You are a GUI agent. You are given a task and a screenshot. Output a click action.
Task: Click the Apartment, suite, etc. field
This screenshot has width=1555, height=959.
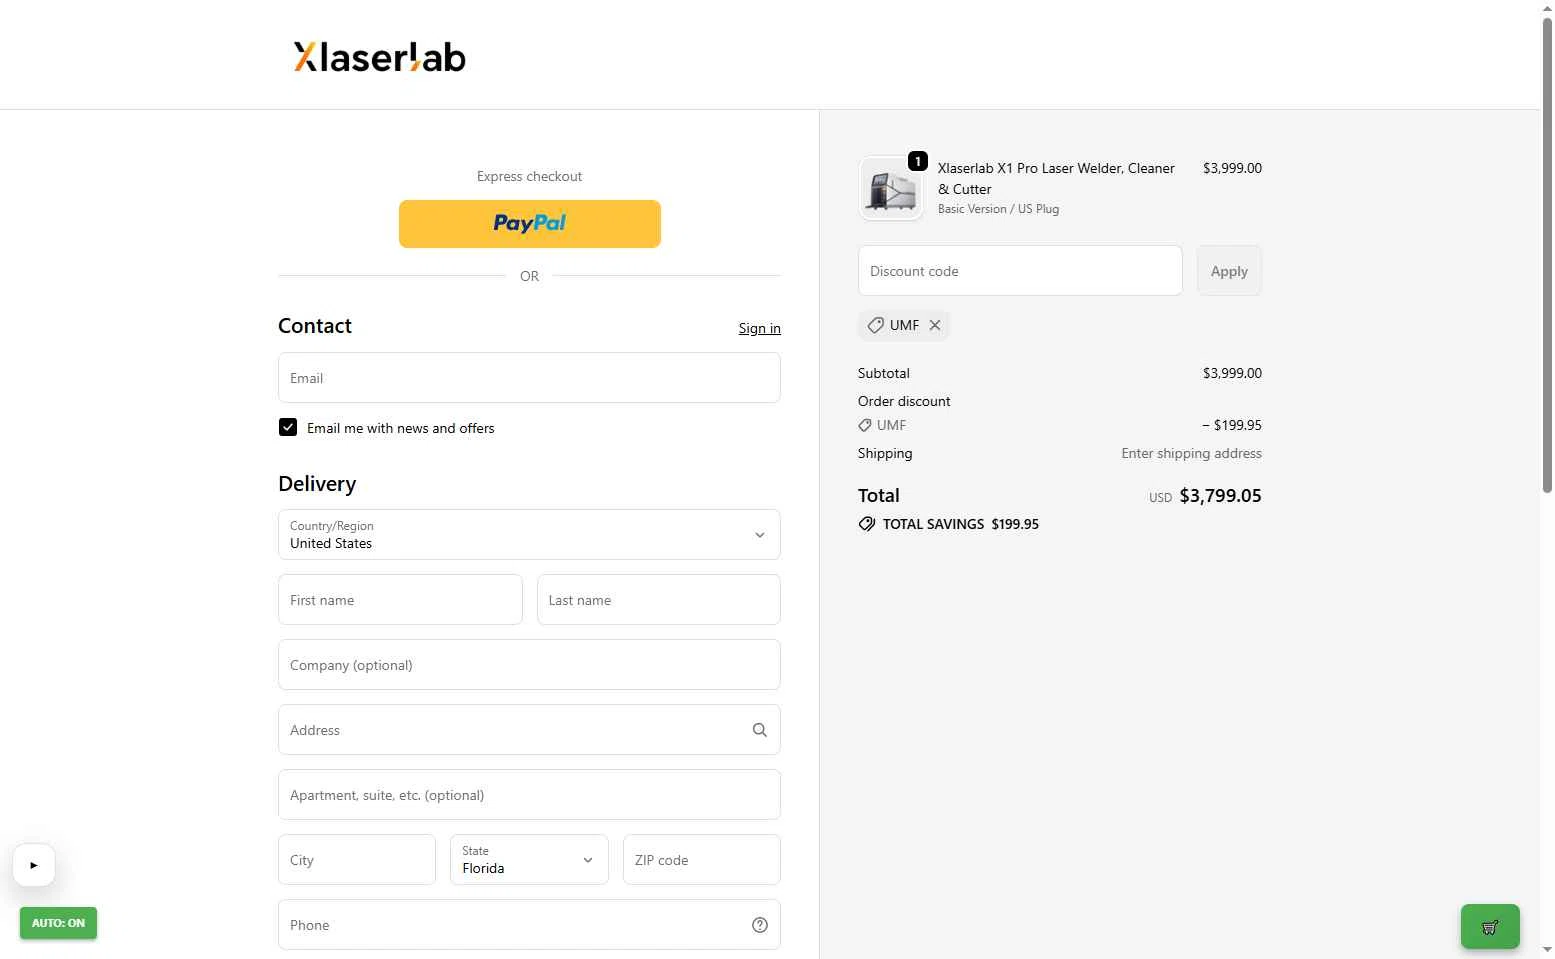(529, 795)
